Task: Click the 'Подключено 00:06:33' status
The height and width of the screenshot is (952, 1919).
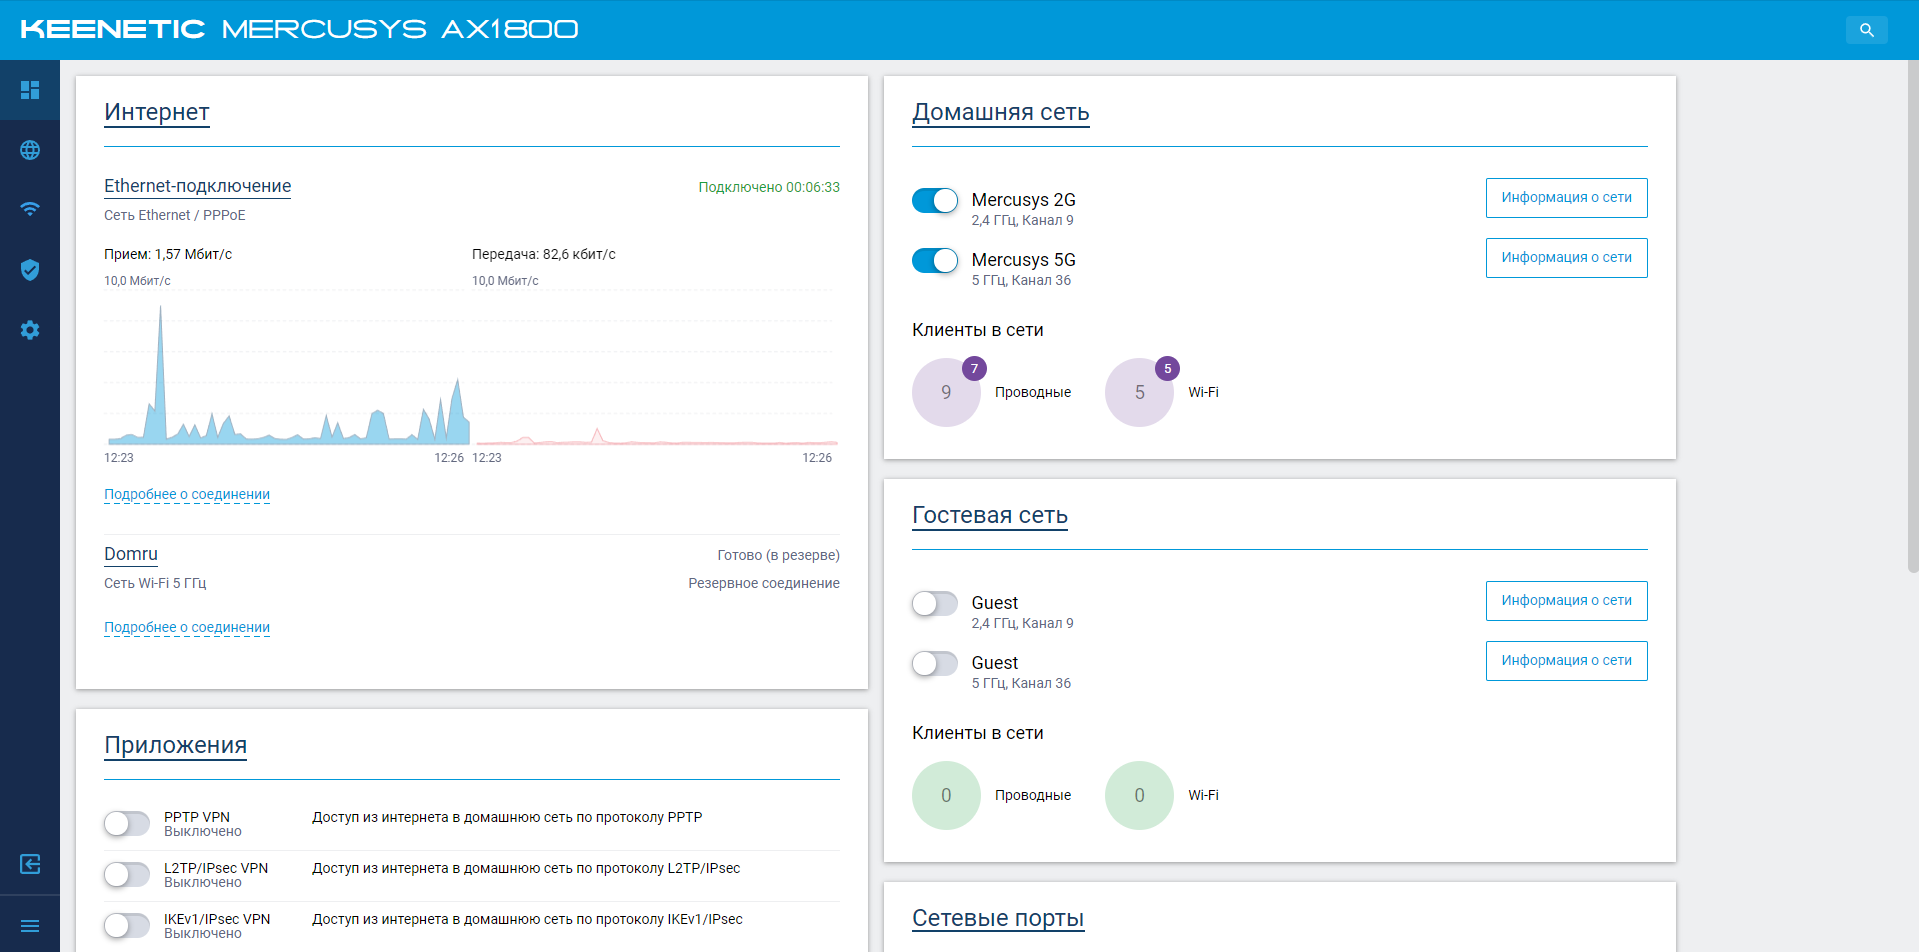Action: [x=769, y=187]
